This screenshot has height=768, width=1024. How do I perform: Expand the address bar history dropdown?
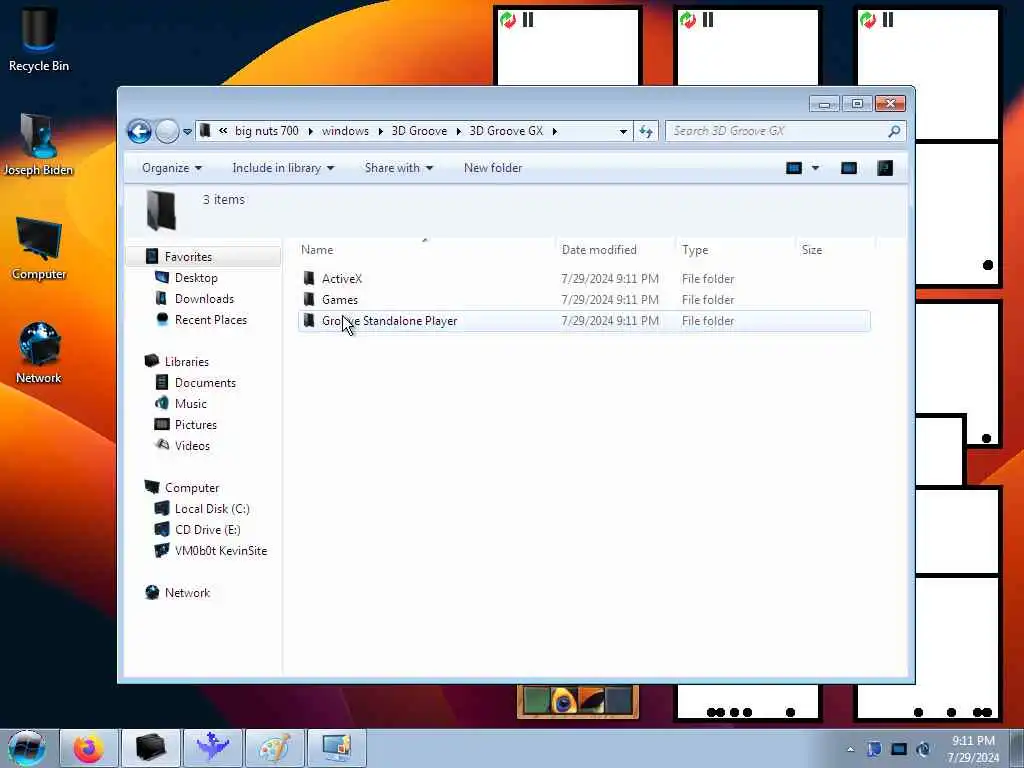(623, 131)
